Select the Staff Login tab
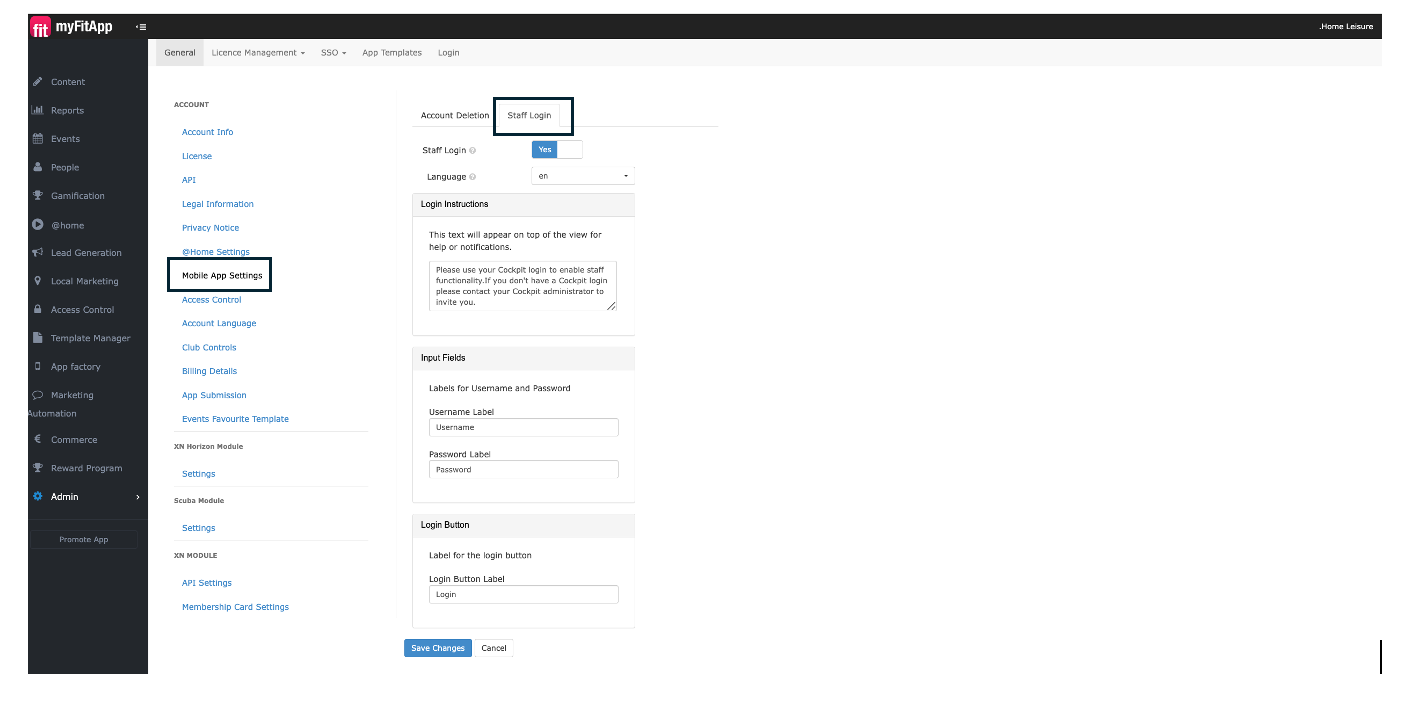 529,115
